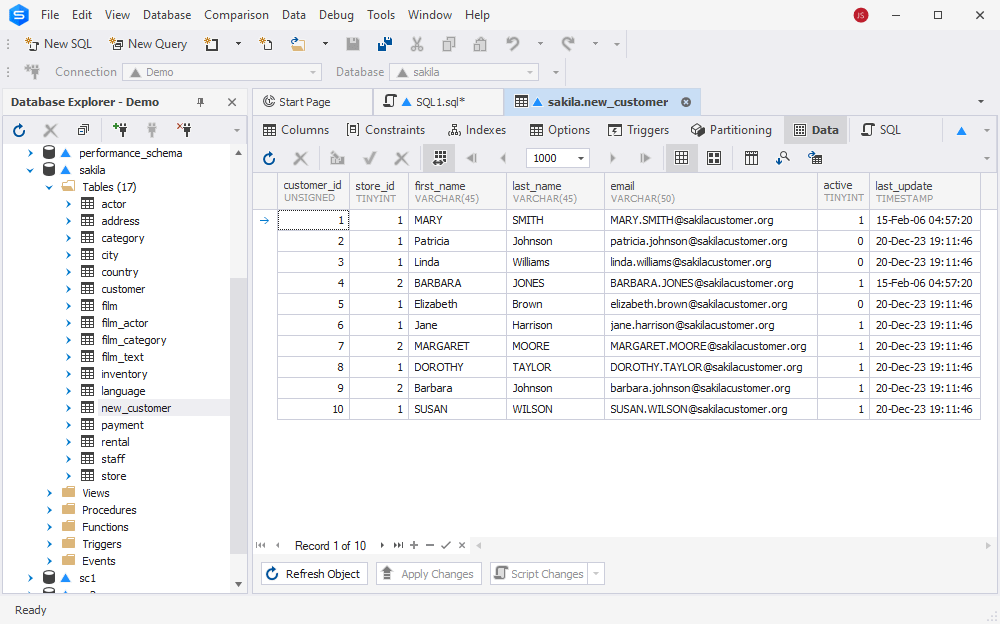Refresh the Database Explorer tree
The image size is (1000, 624).
point(17,129)
